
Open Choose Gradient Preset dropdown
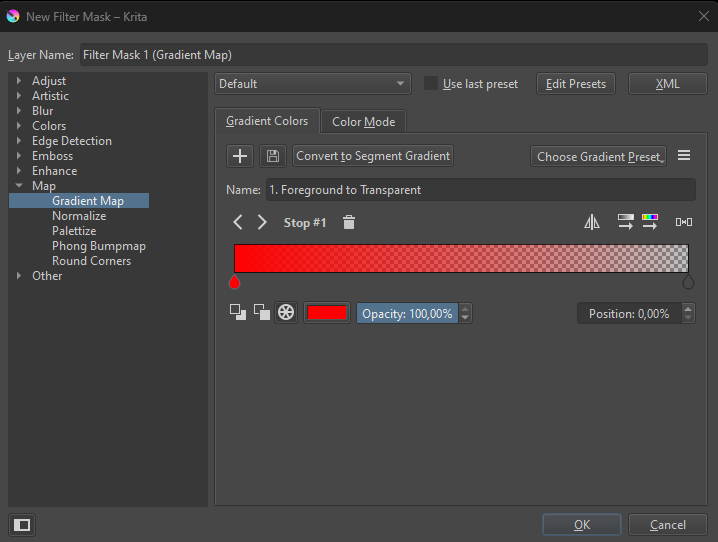[x=598, y=156]
